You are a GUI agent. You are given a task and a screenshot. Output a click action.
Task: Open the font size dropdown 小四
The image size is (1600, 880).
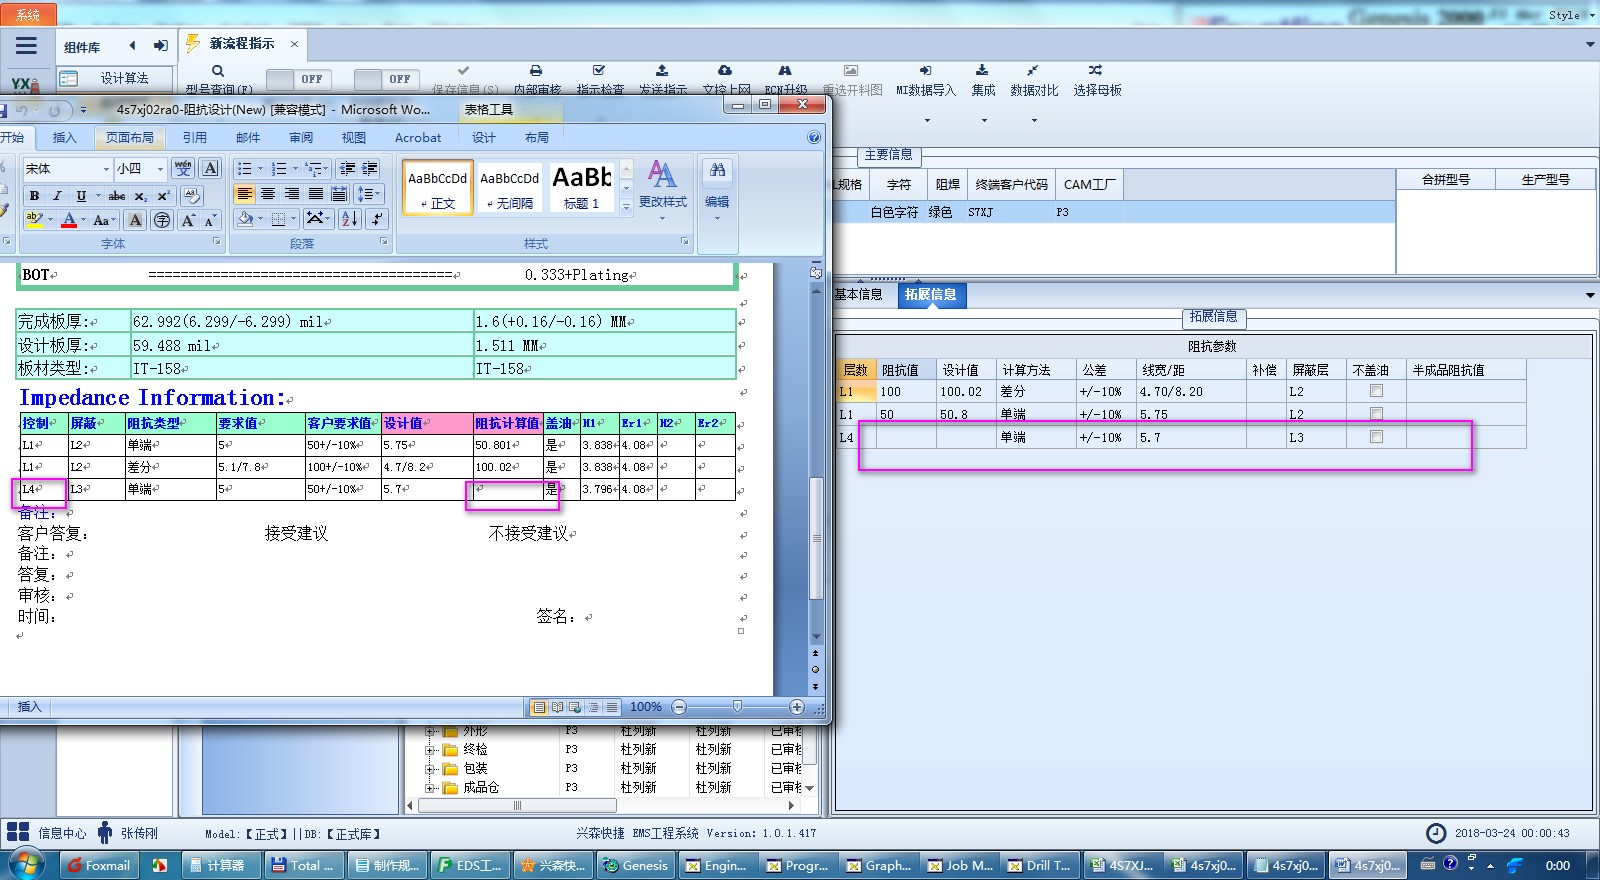160,169
